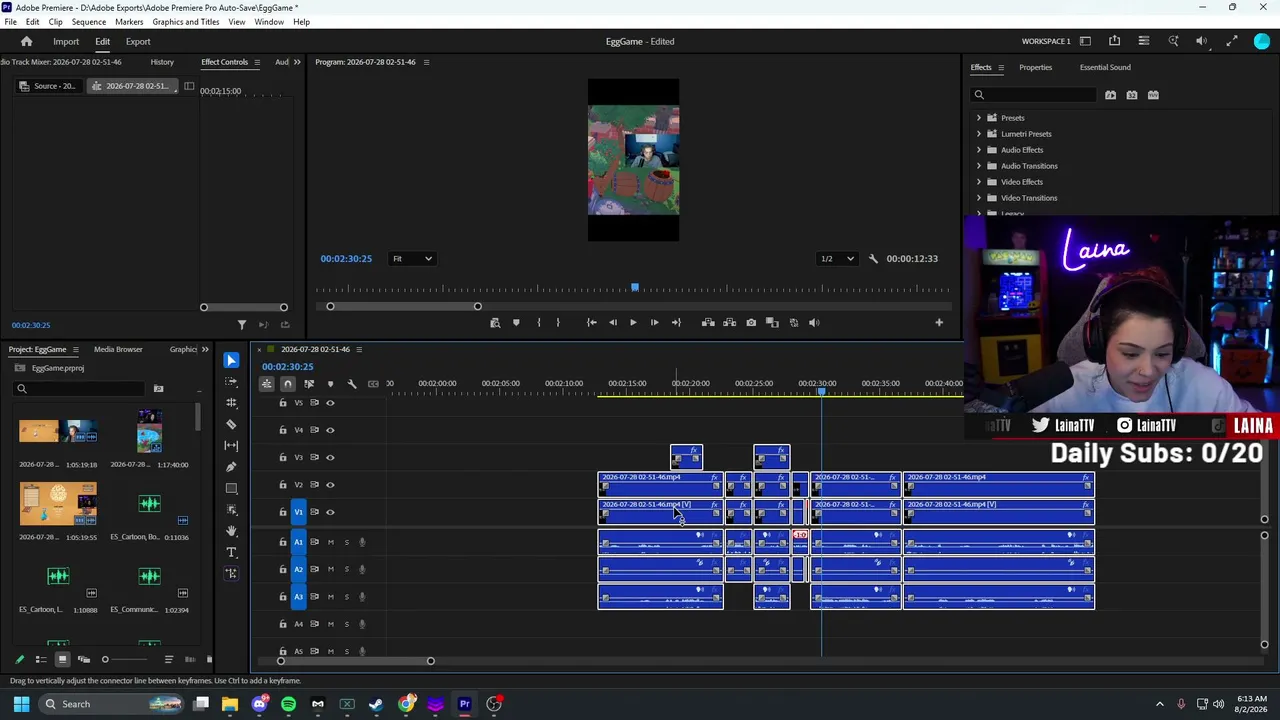Switch Project panel to icon view

62,659
